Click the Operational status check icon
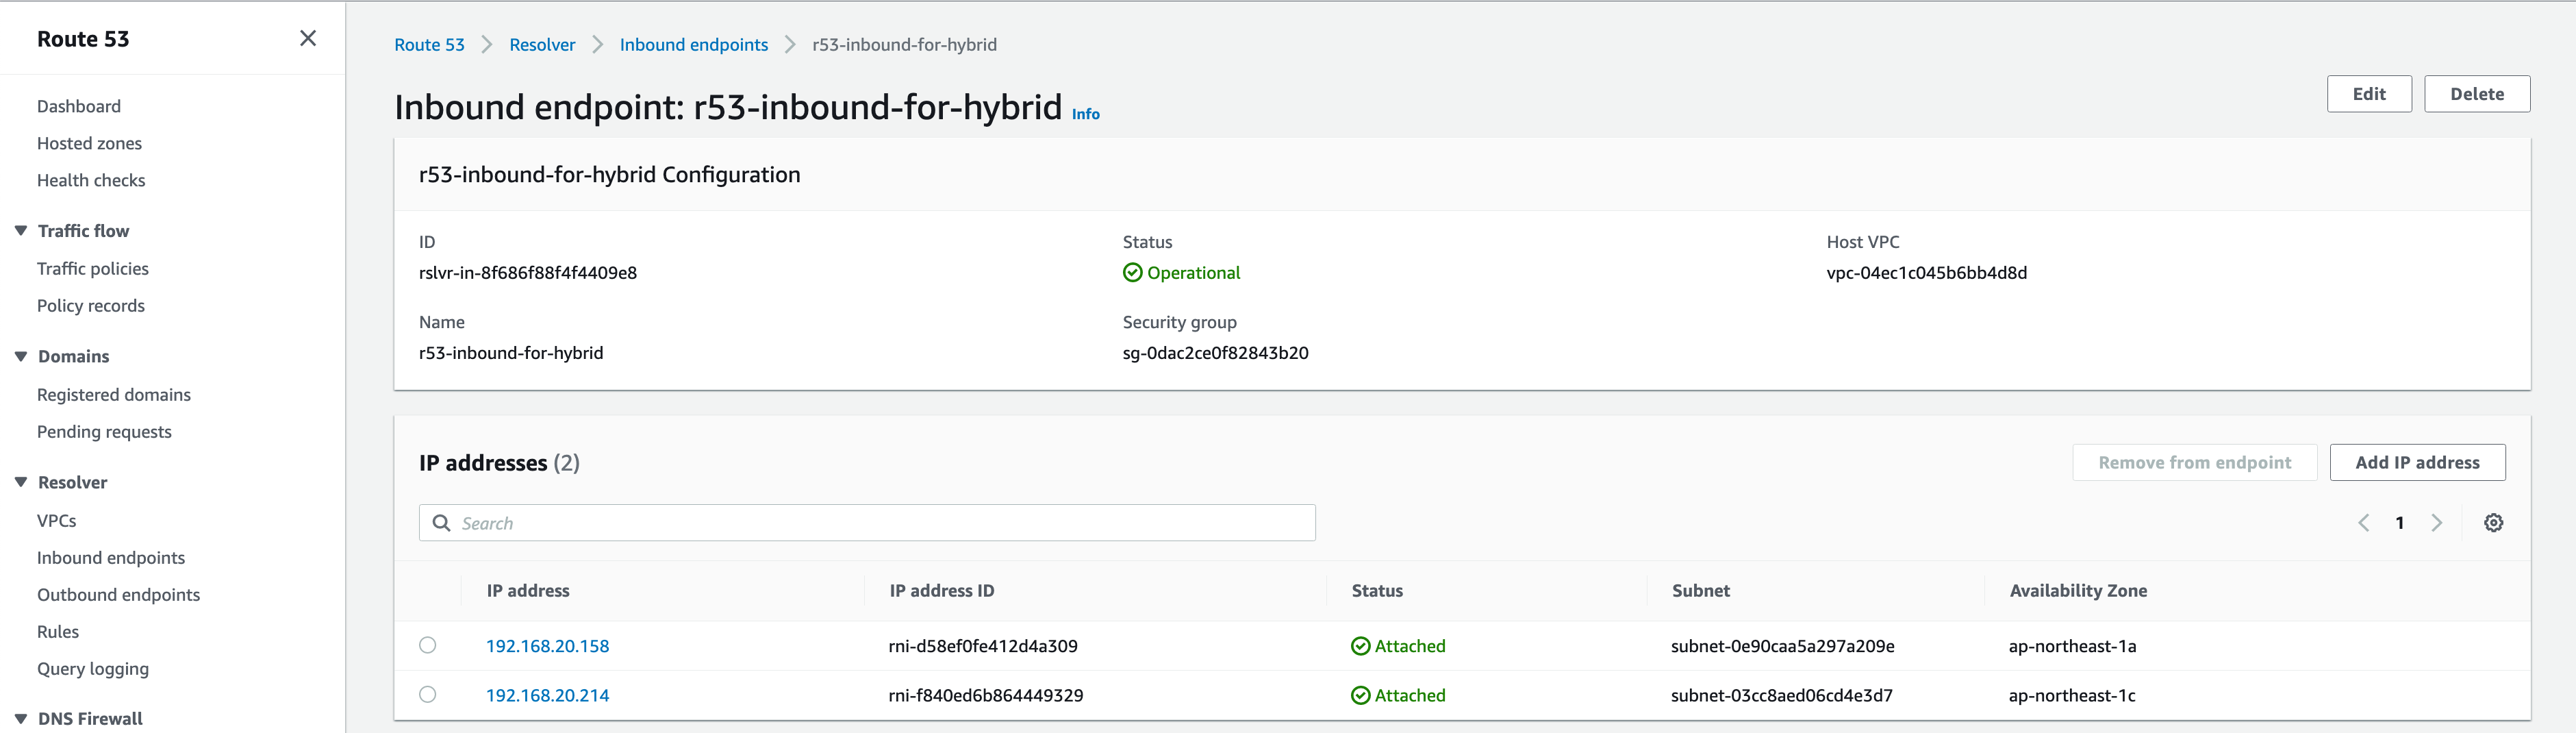Image resolution: width=2576 pixels, height=733 pixels. 1132,273
